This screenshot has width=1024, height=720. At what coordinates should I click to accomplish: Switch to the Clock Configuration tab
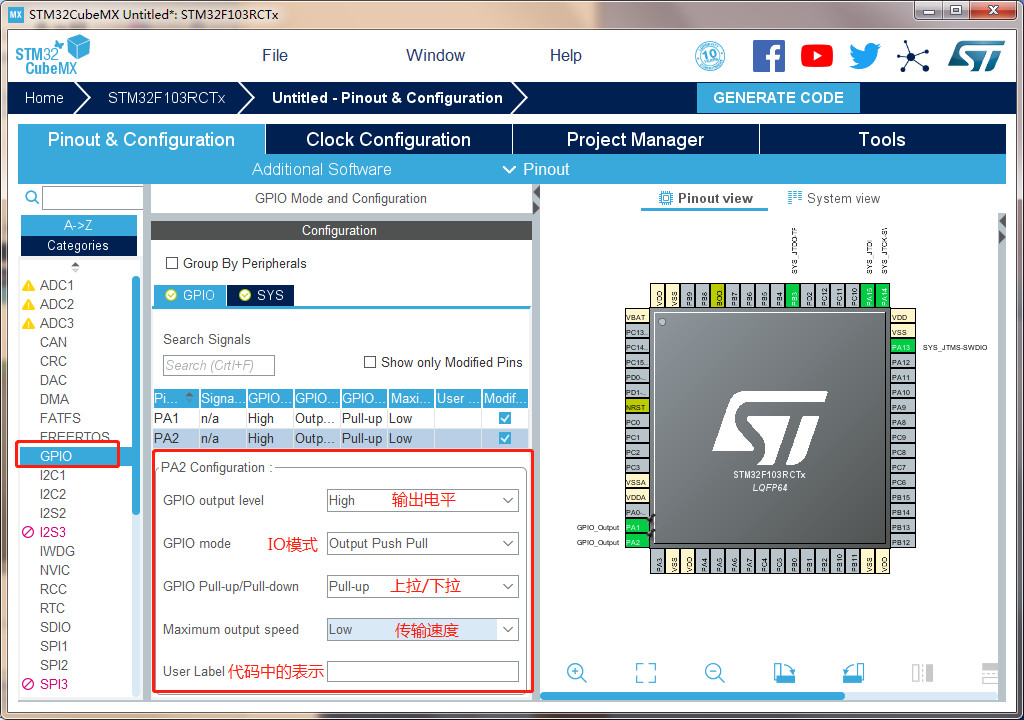[x=387, y=139]
